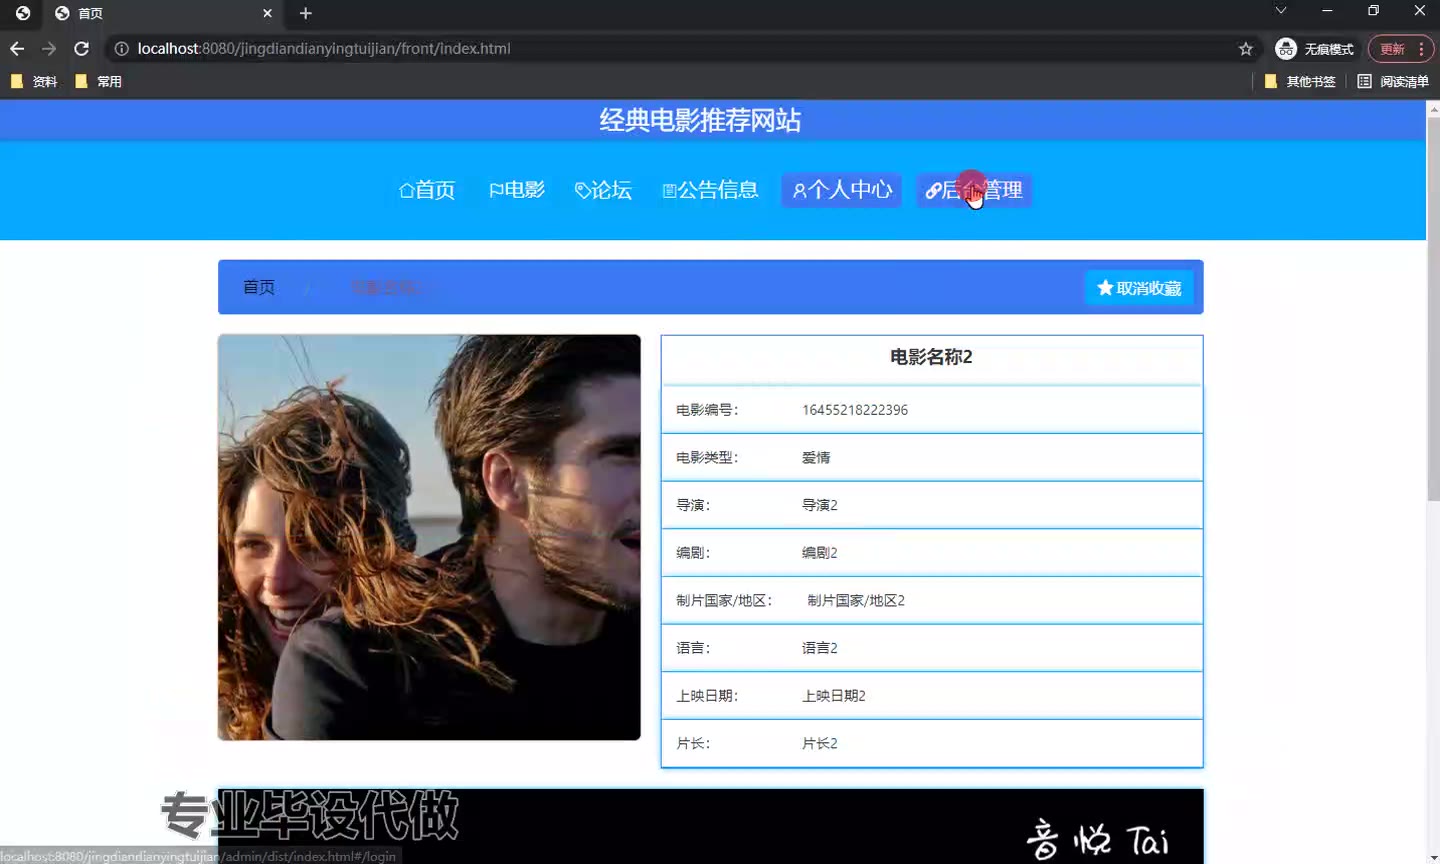Click the site info icon in address bar
This screenshot has height=864, width=1440.
[121, 48]
